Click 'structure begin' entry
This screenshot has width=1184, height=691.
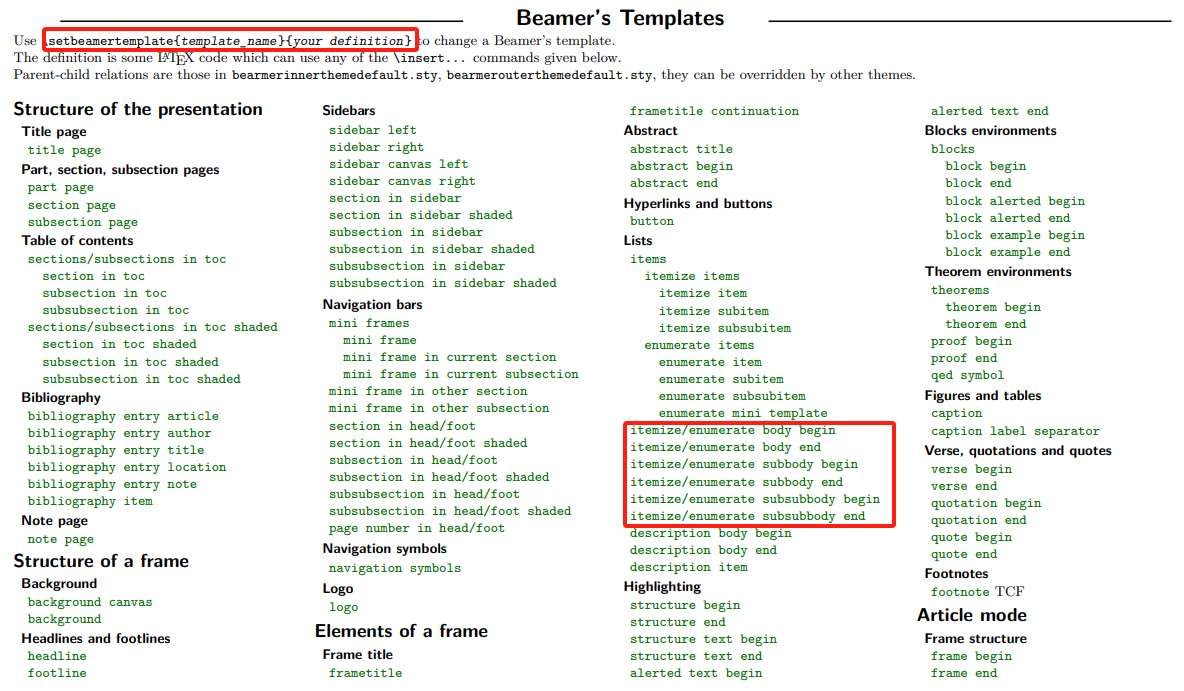tap(685, 606)
